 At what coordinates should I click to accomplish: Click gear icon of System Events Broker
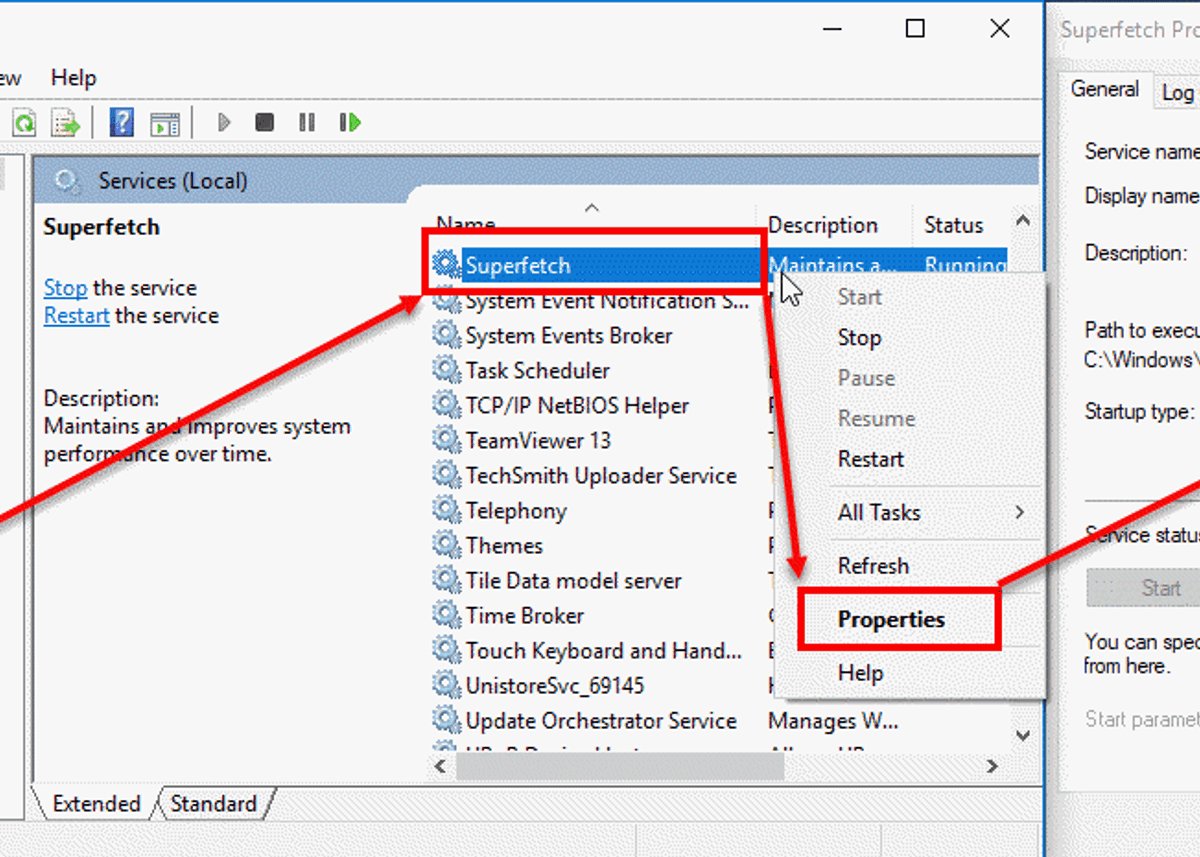(x=446, y=335)
